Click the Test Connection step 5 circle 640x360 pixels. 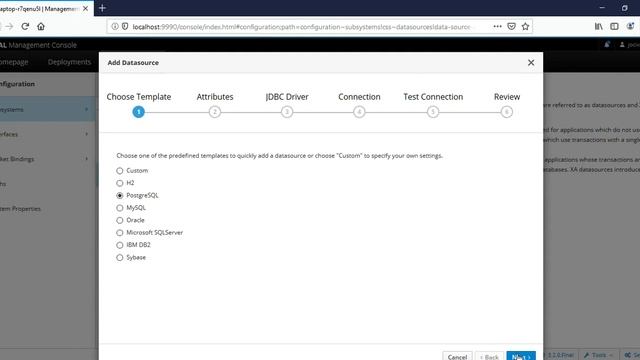(433, 112)
